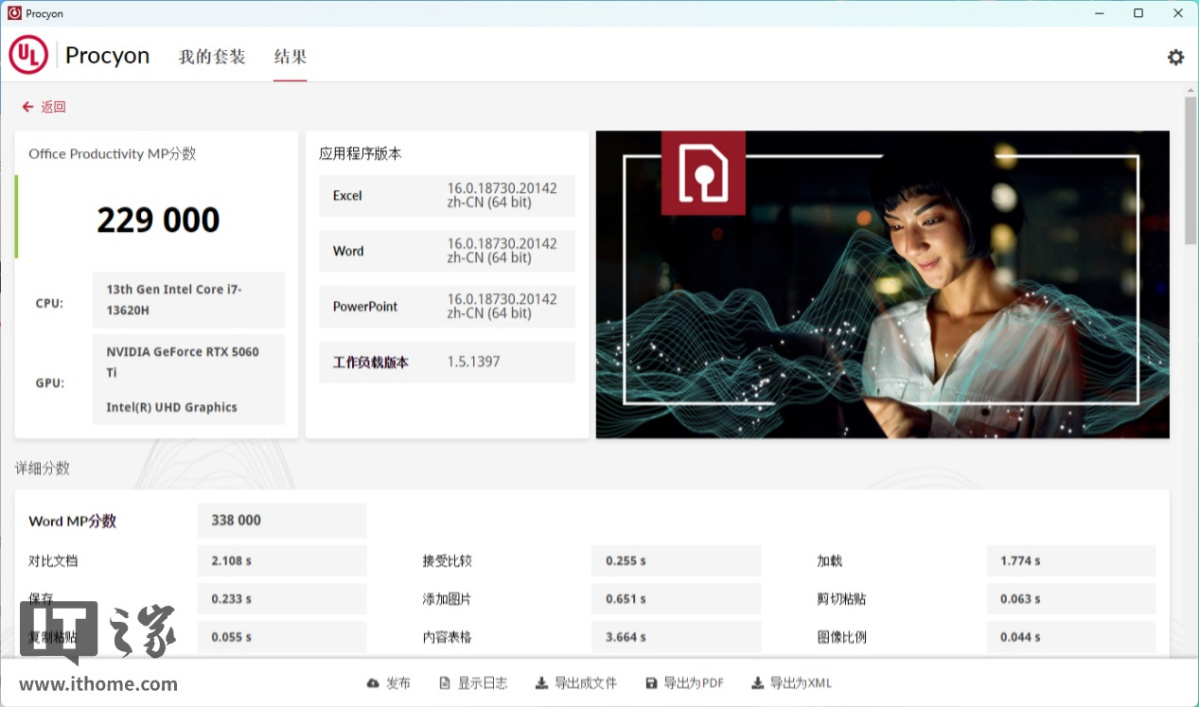Click the show log document icon
Screen dimensions: 1199x707
pos(445,683)
